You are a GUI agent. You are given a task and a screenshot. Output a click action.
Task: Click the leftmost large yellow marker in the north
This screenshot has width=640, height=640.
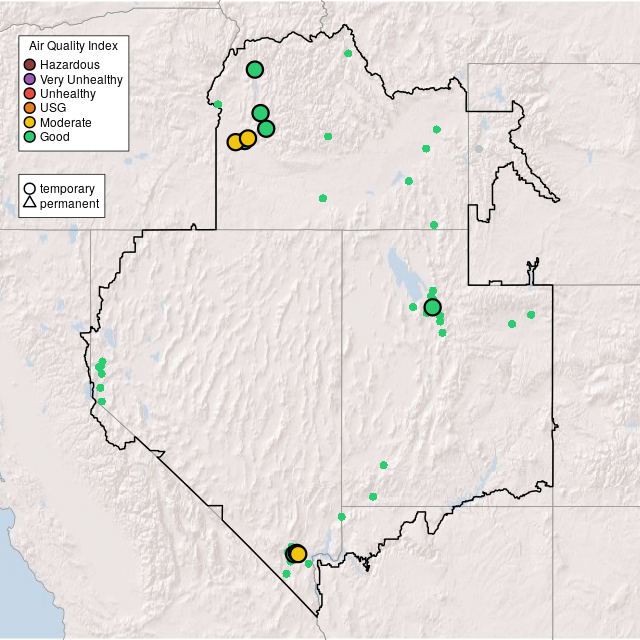pyautogui.click(x=235, y=142)
